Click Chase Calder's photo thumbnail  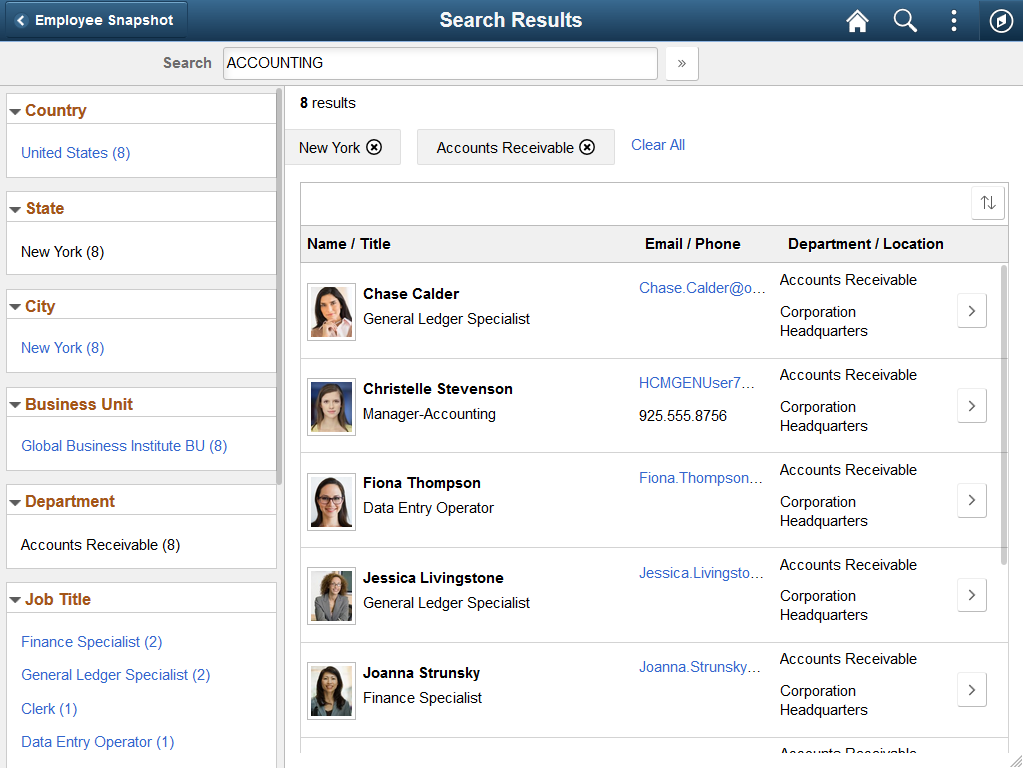pos(331,312)
